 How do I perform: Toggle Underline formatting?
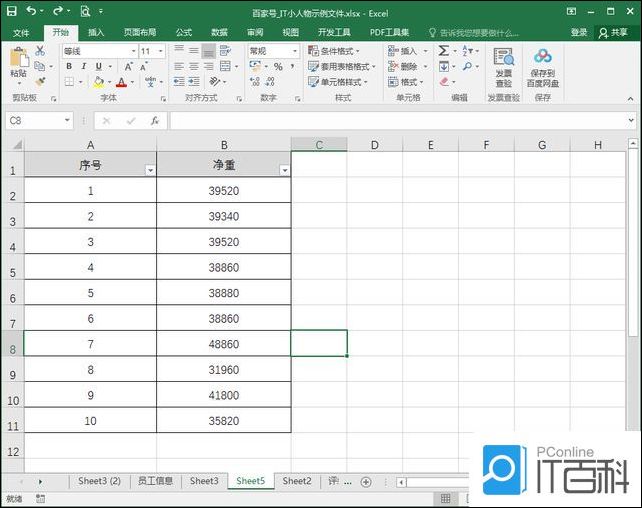pos(98,67)
